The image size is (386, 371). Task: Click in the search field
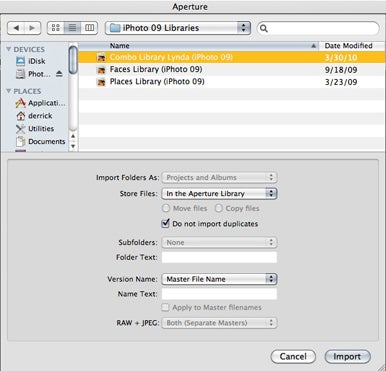(x=318, y=28)
